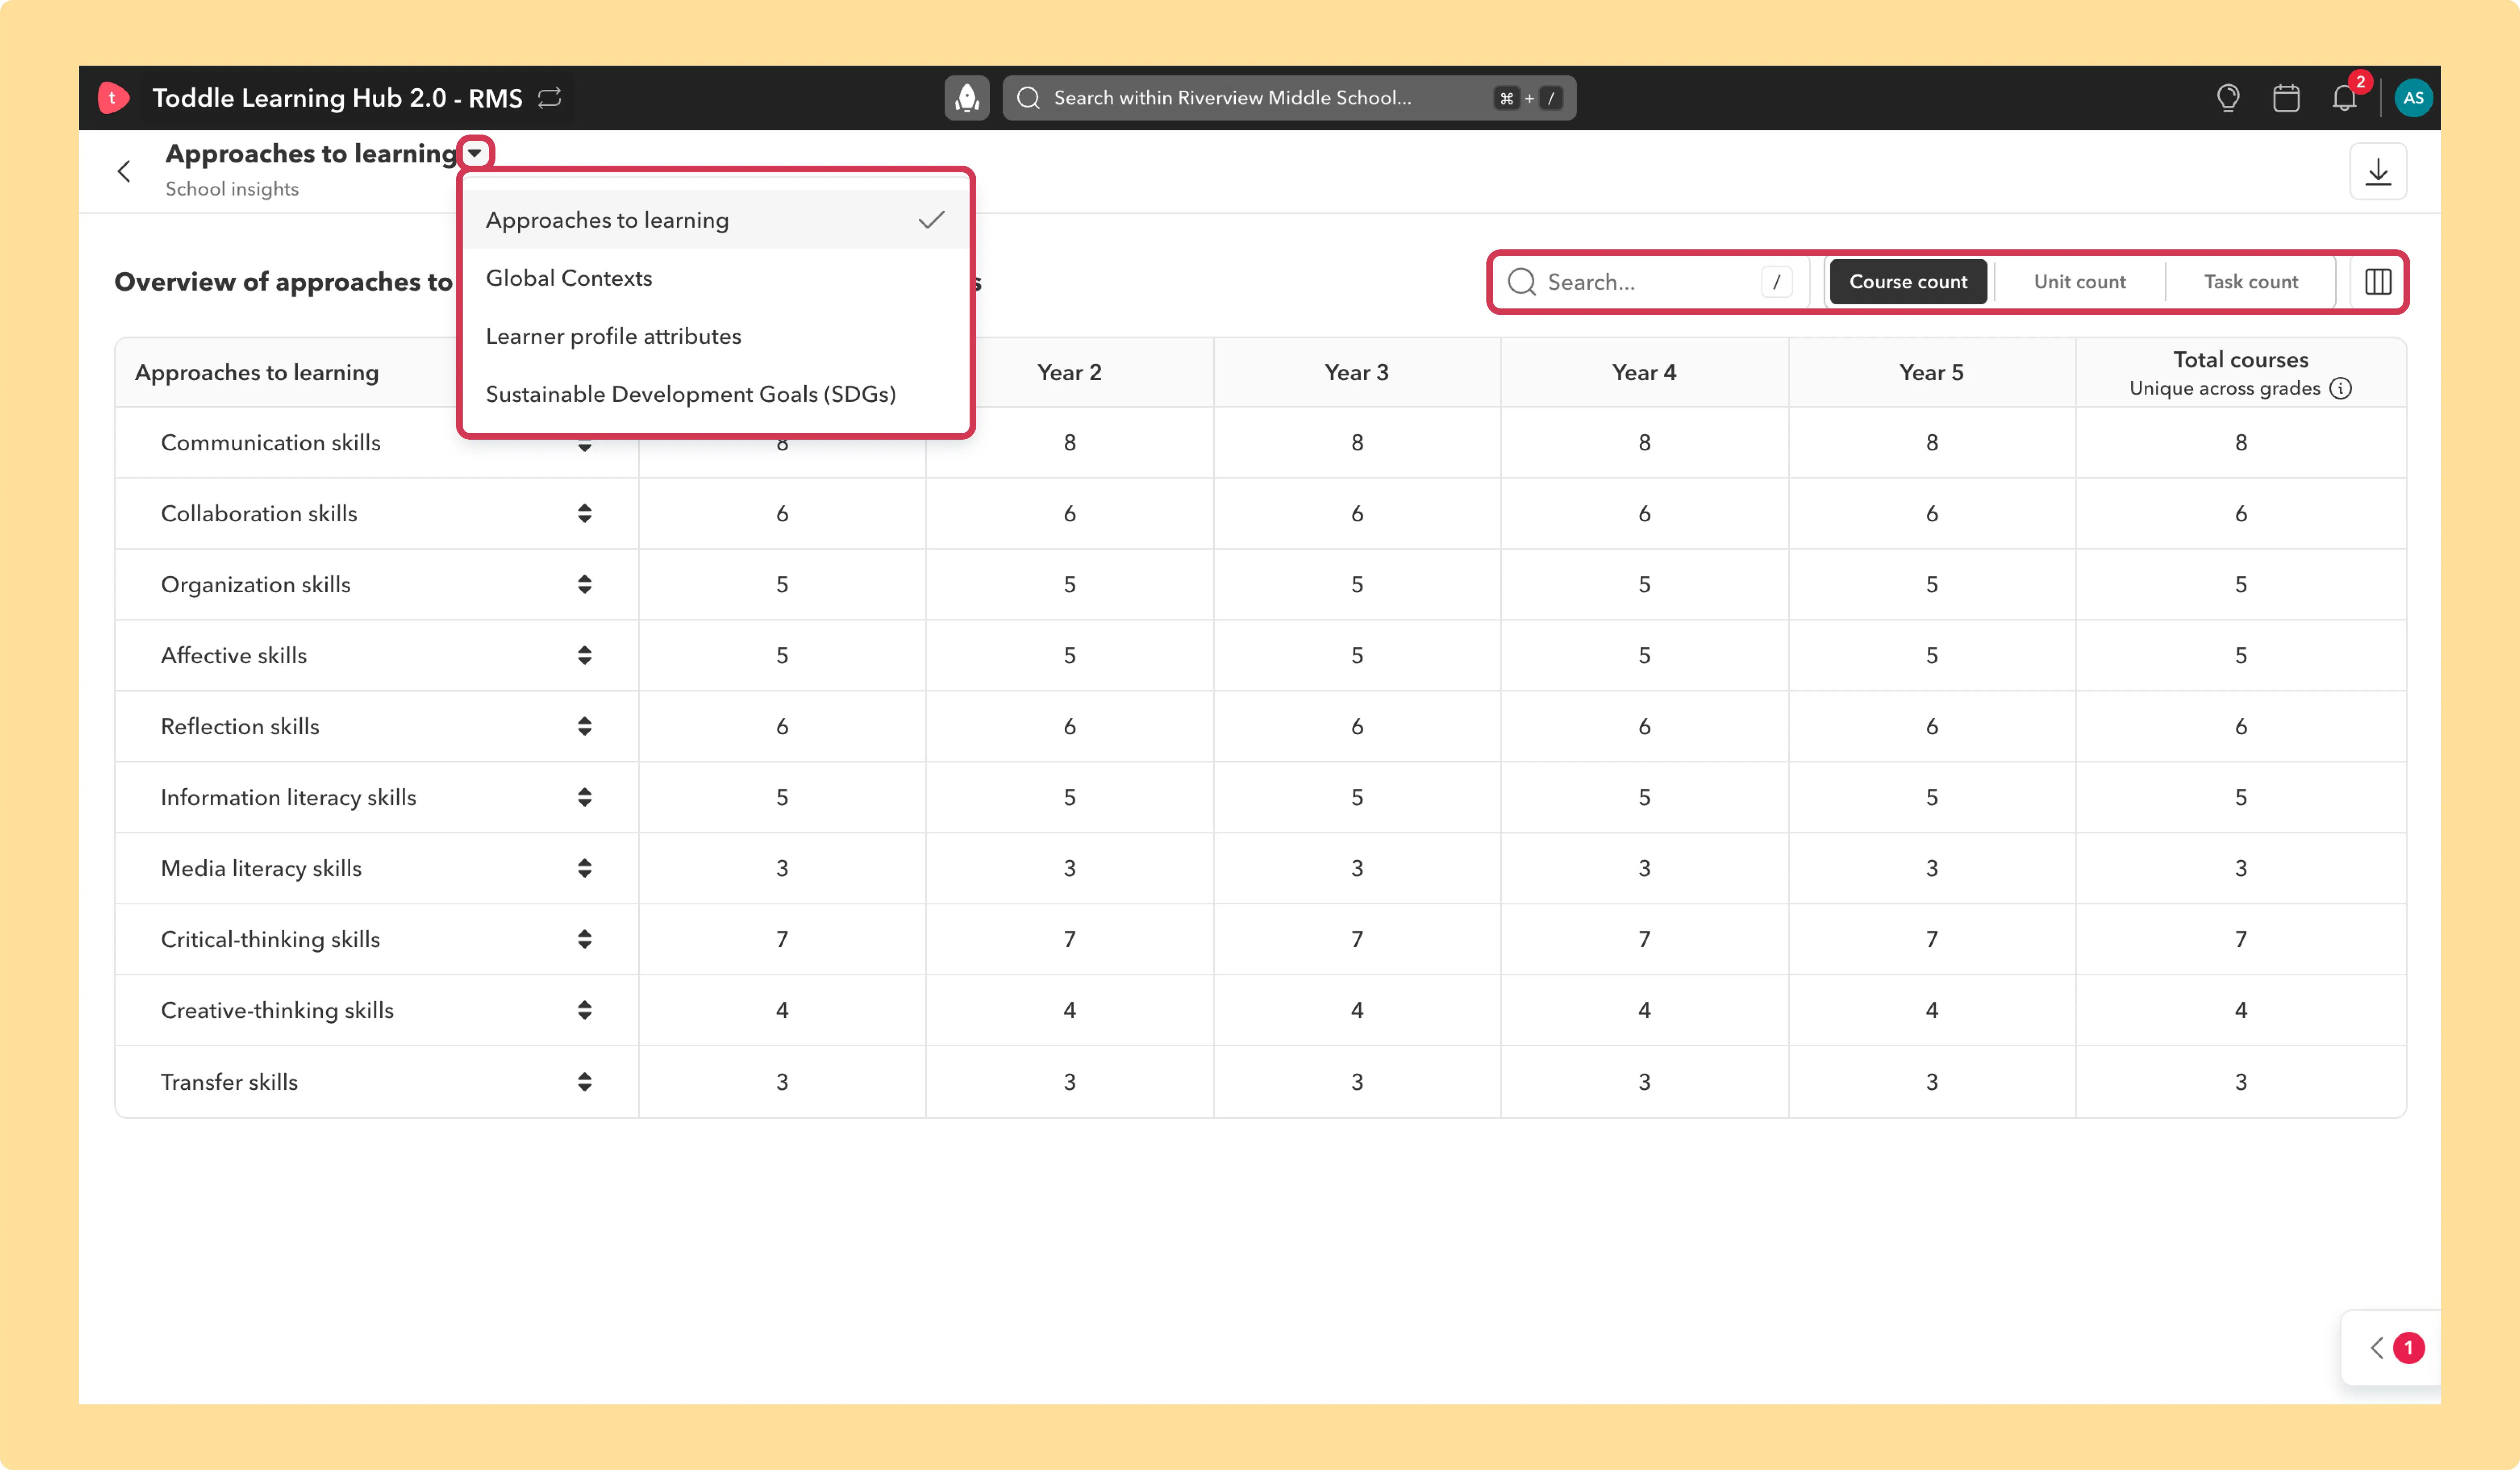Switch to the Task count view
The image size is (2520, 1470).
(x=2251, y=282)
